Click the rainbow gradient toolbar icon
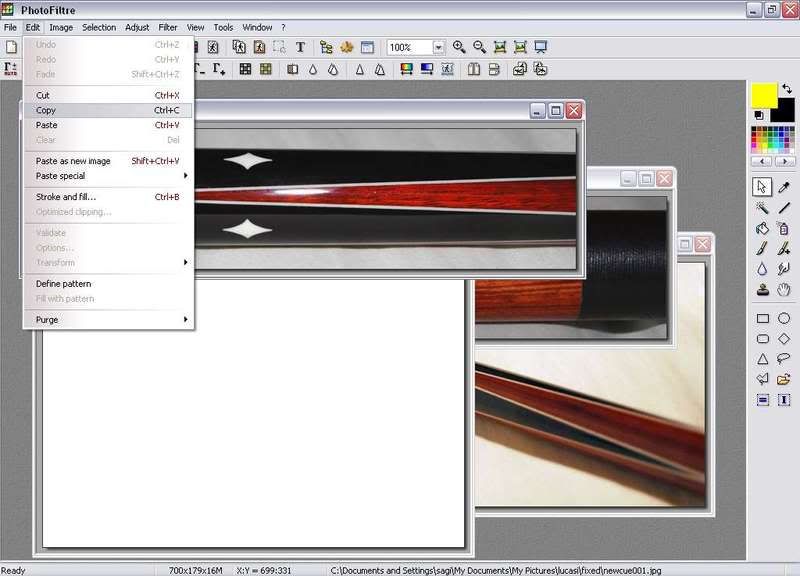This screenshot has height=576, width=800. click(407, 69)
